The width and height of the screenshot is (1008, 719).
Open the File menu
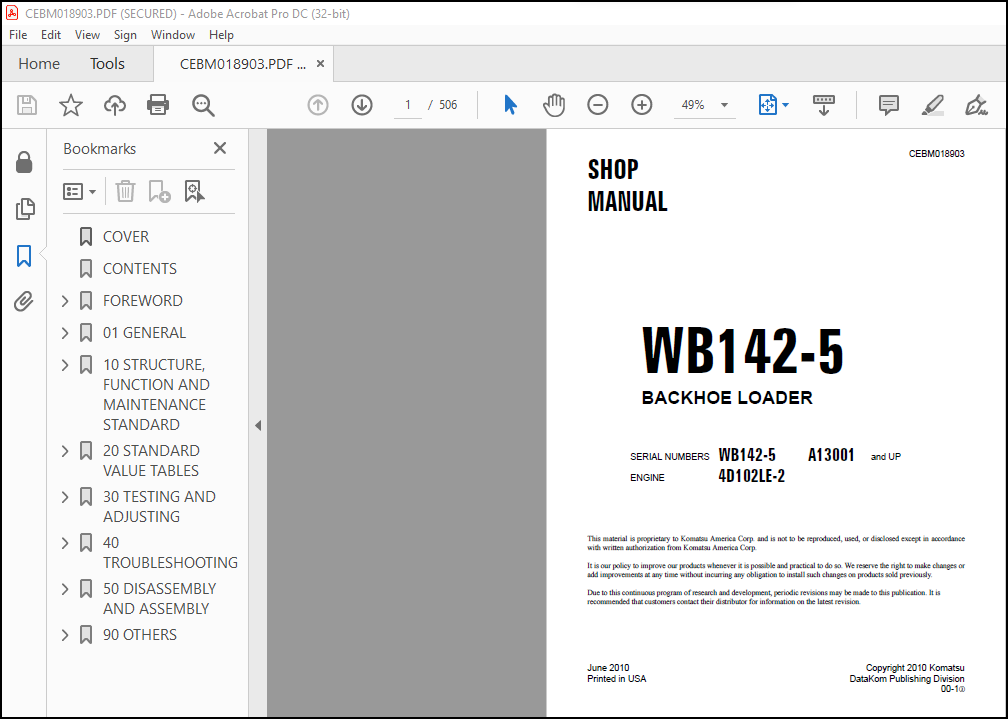pos(18,35)
